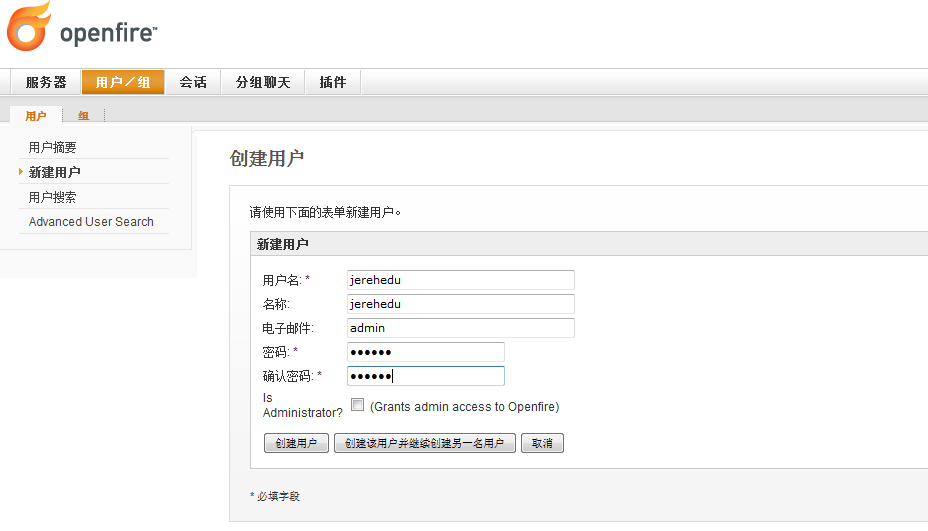Image resolution: width=928 pixels, height=531 pixels.
Task: Open the 服务器 main tab
Action: (x=46, y=82)
